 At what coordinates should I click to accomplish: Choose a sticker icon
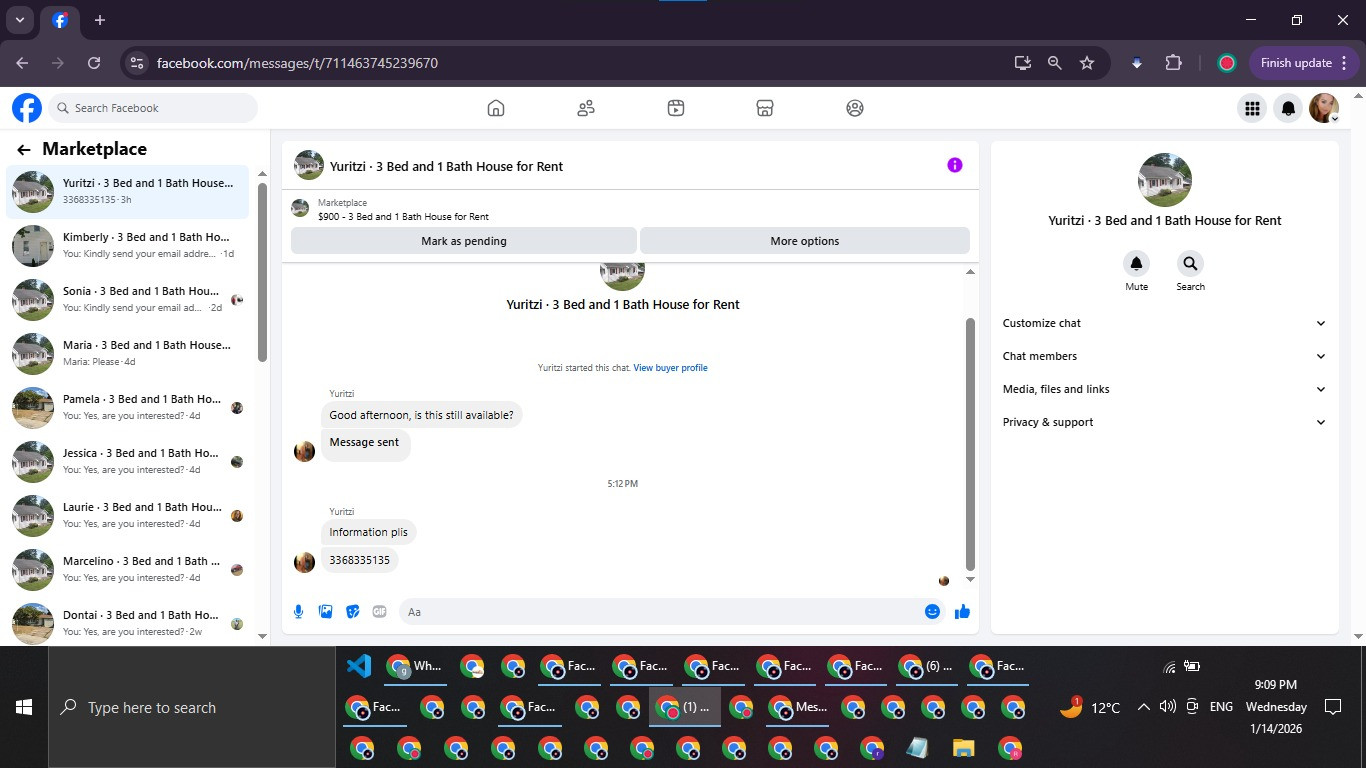[353, 612]
